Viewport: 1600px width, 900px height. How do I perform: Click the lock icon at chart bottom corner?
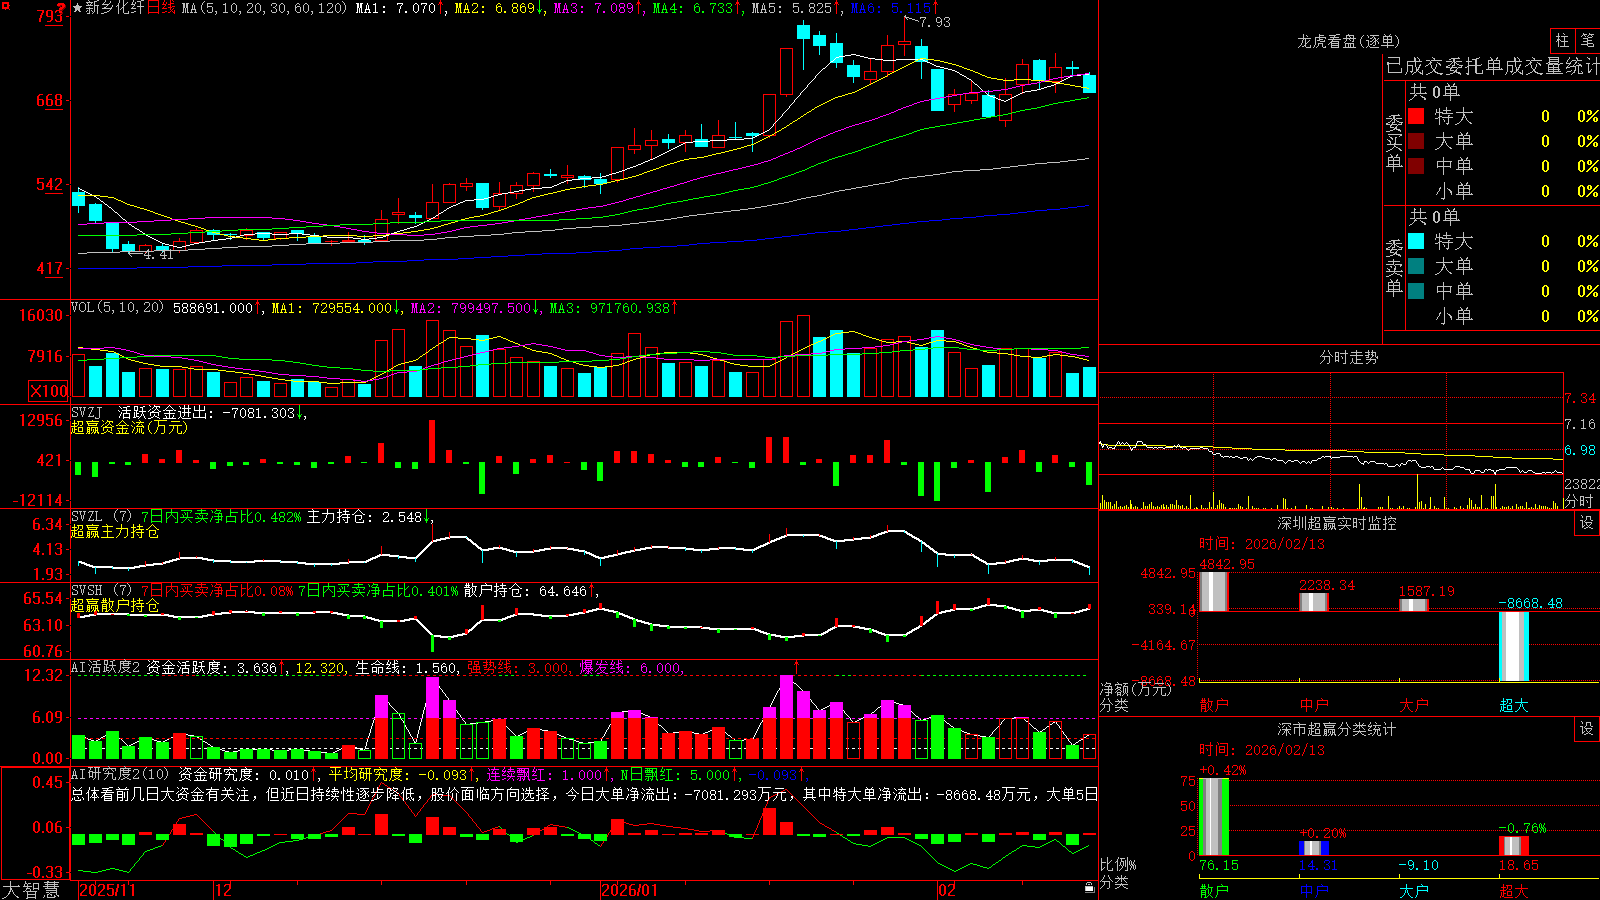pyautogui.click(x=1089, y=887)
